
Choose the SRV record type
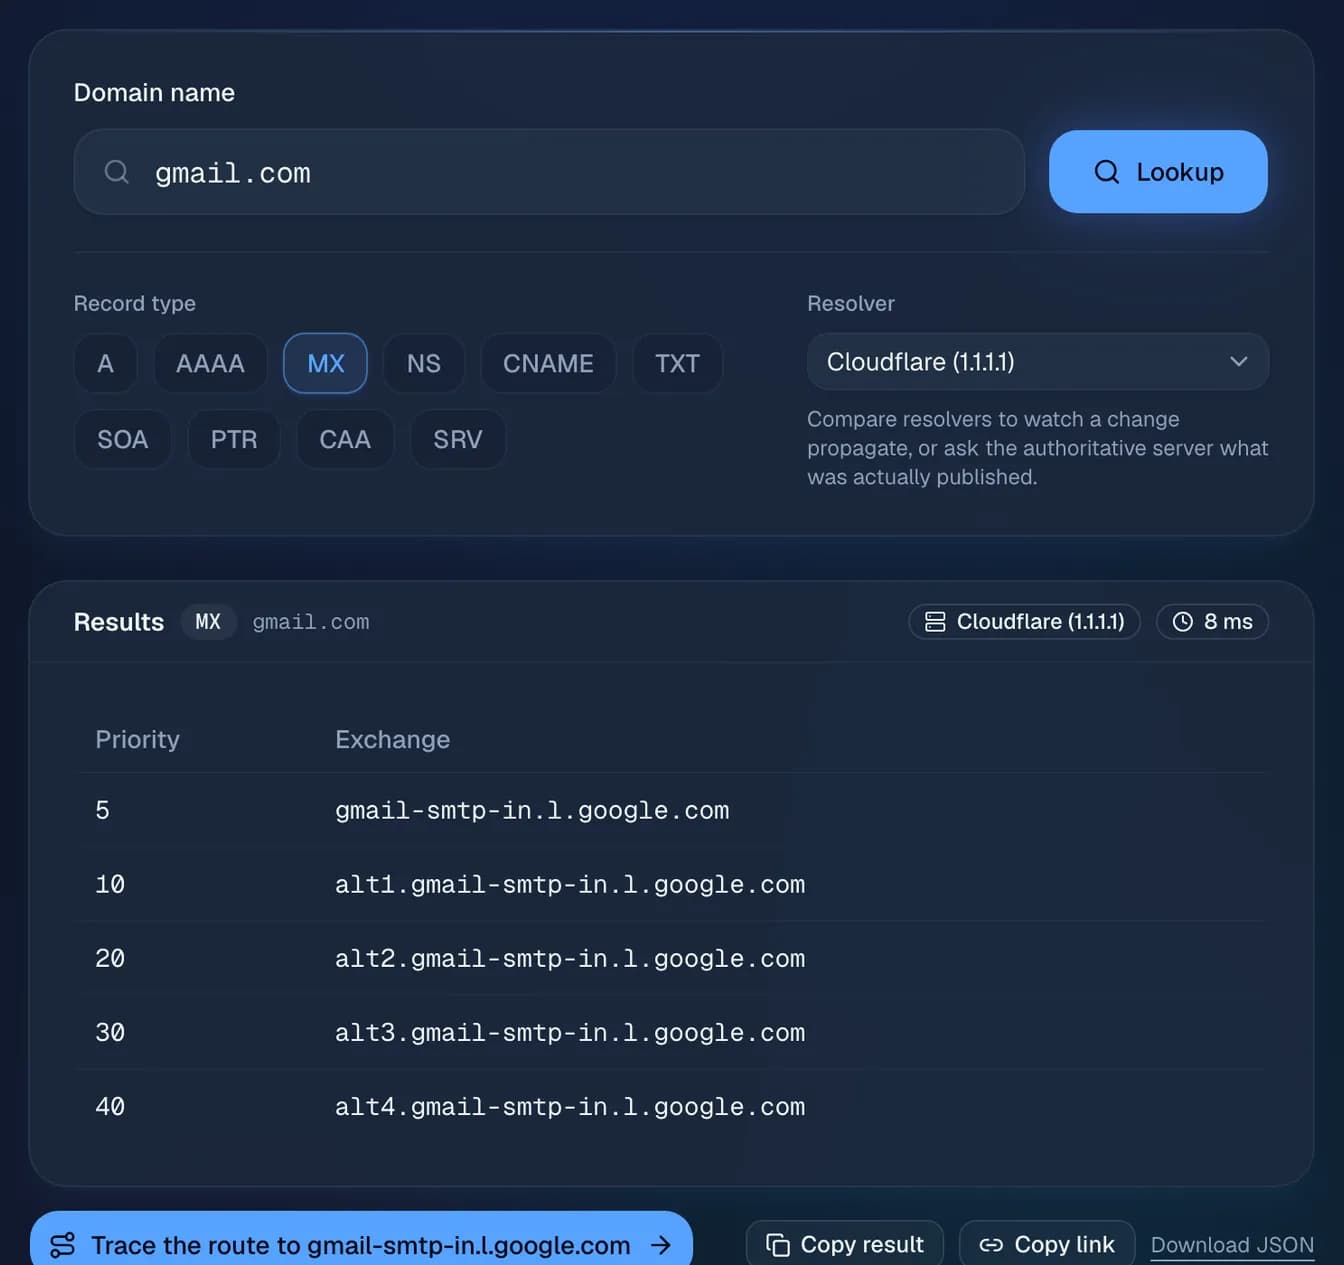pos(458,439)
